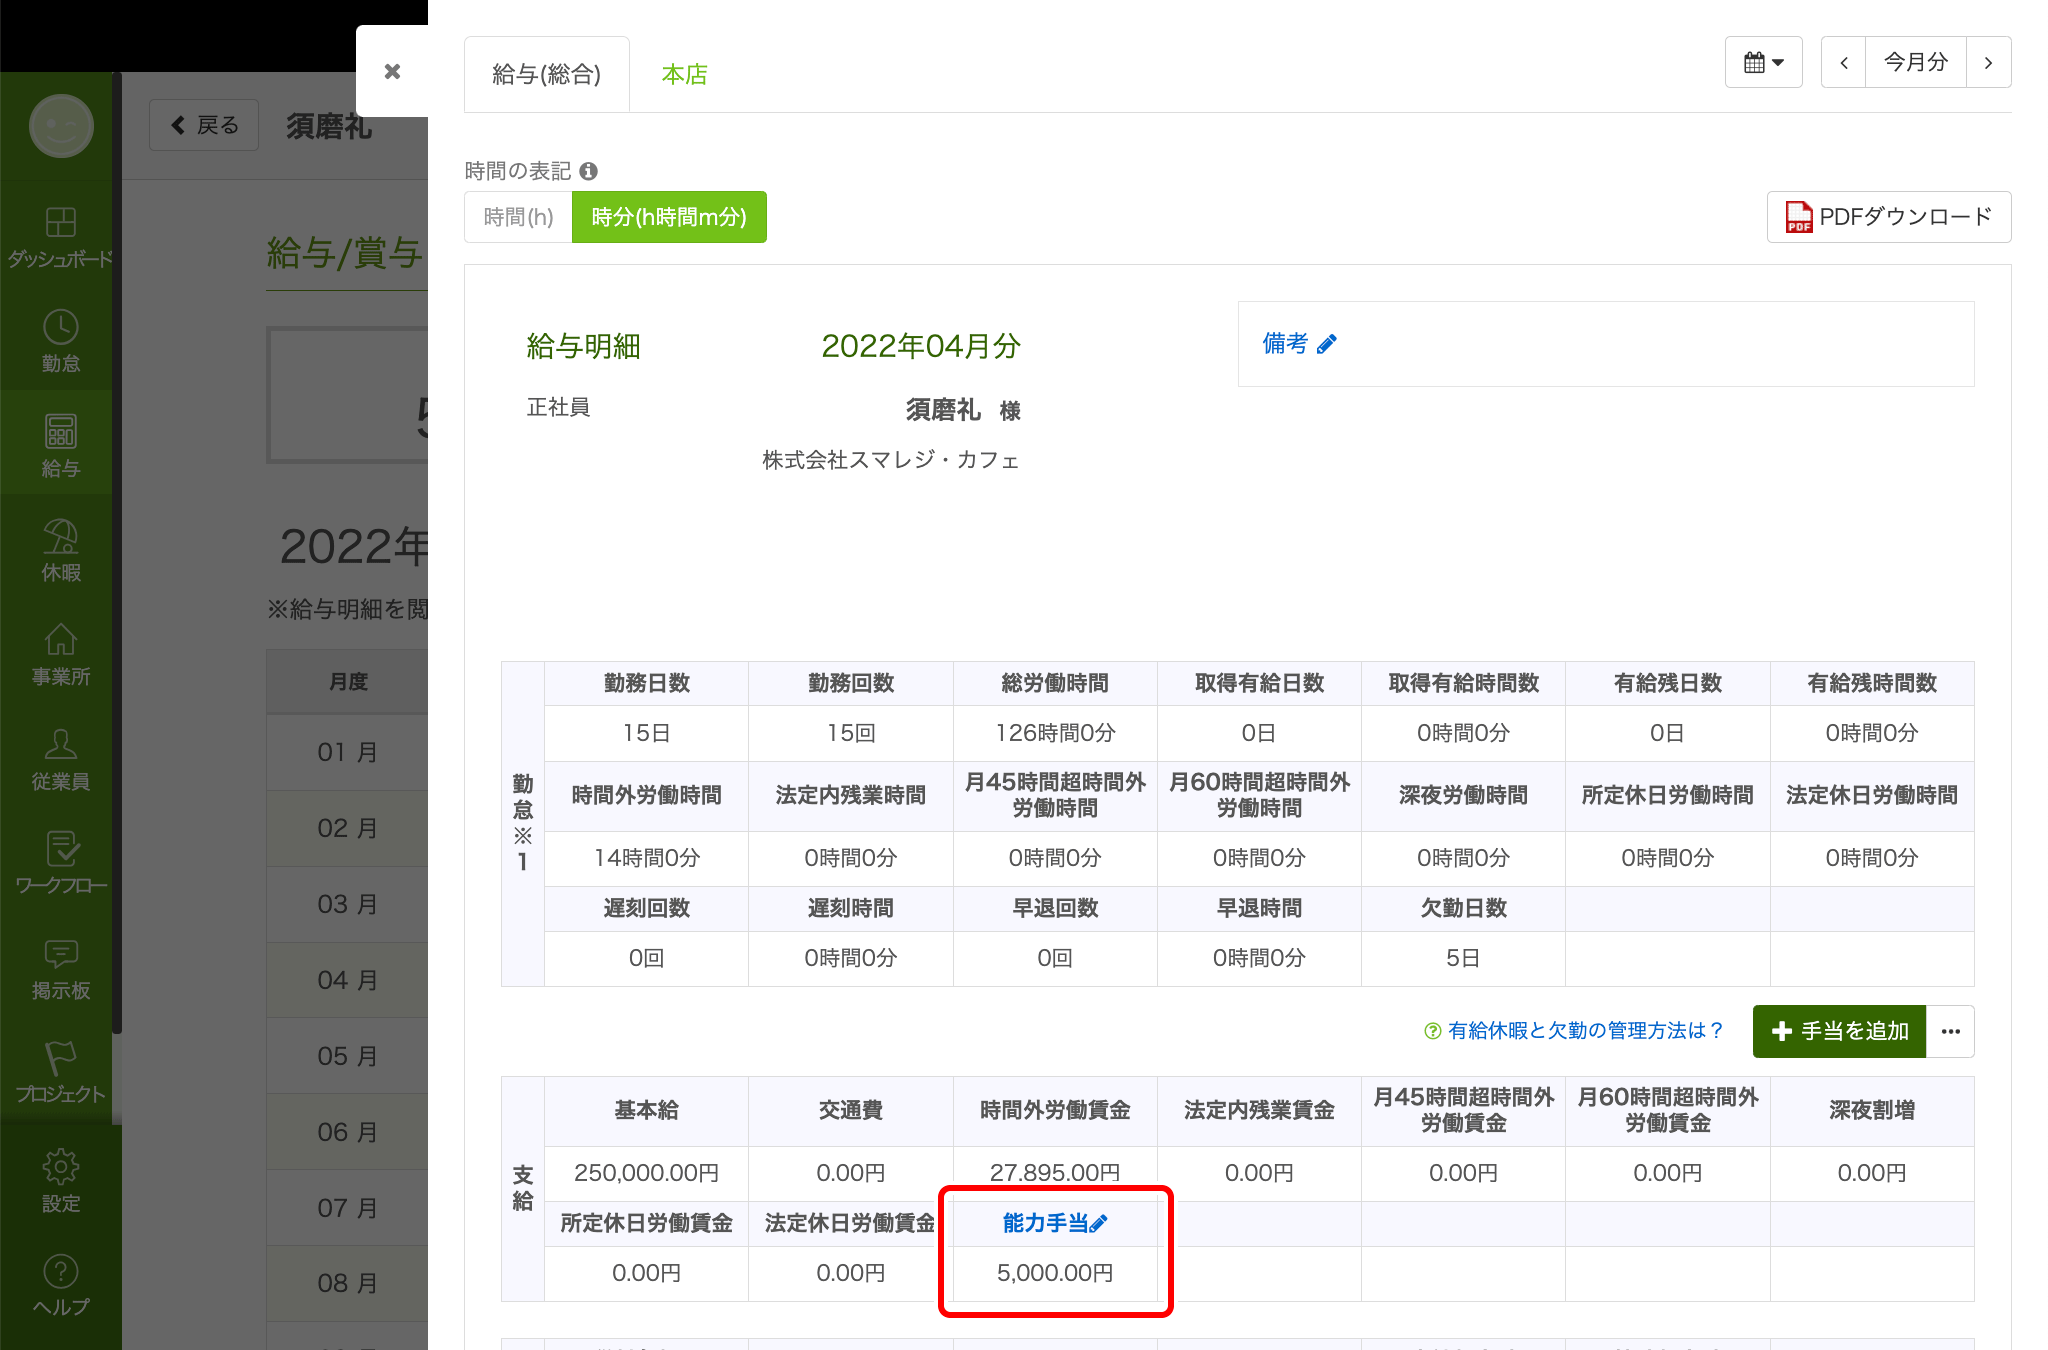Viewport: 2048px width, 1350px height.
Task: Click the 5,000.00円 能力手当 amount
Action: click(x=1055, y=1273)
